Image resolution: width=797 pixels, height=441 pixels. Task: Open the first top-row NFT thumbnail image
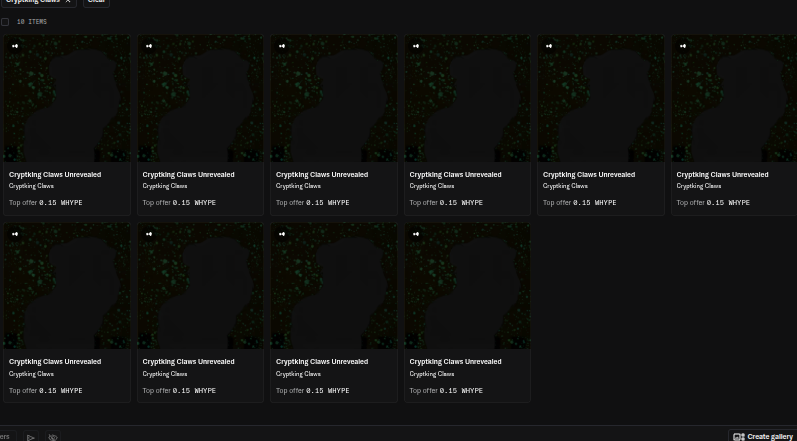67,99
